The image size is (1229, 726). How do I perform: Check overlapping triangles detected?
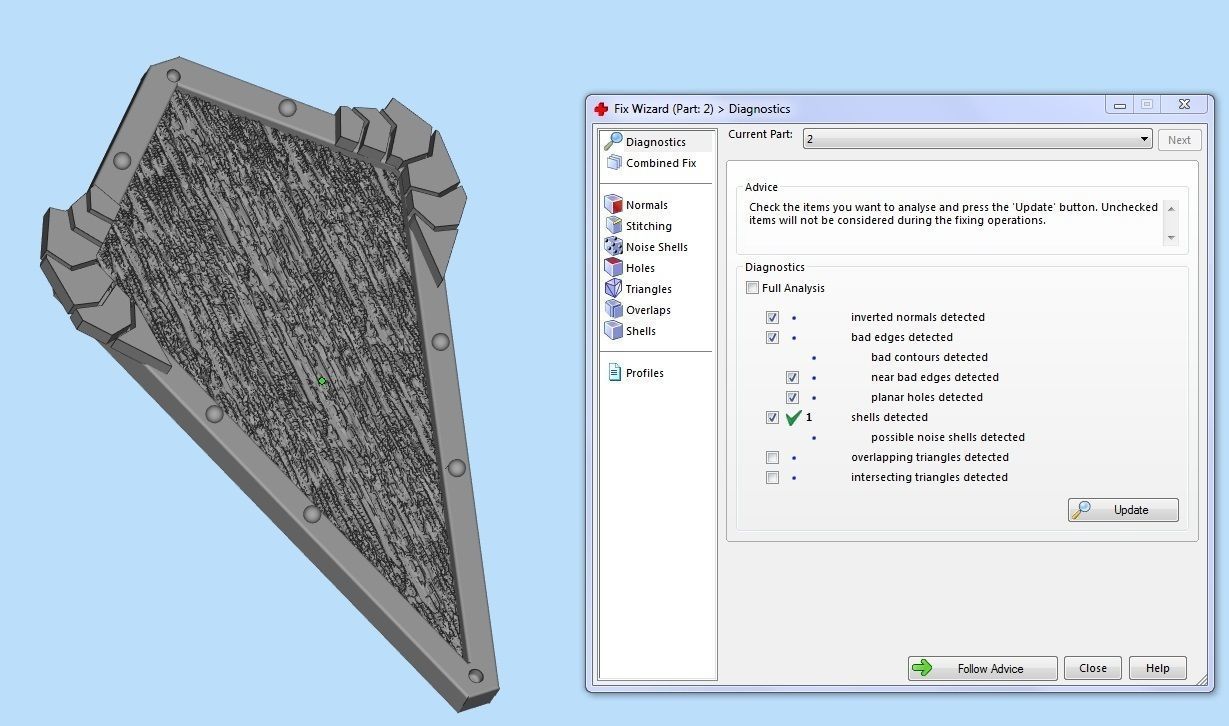point(772,457)
